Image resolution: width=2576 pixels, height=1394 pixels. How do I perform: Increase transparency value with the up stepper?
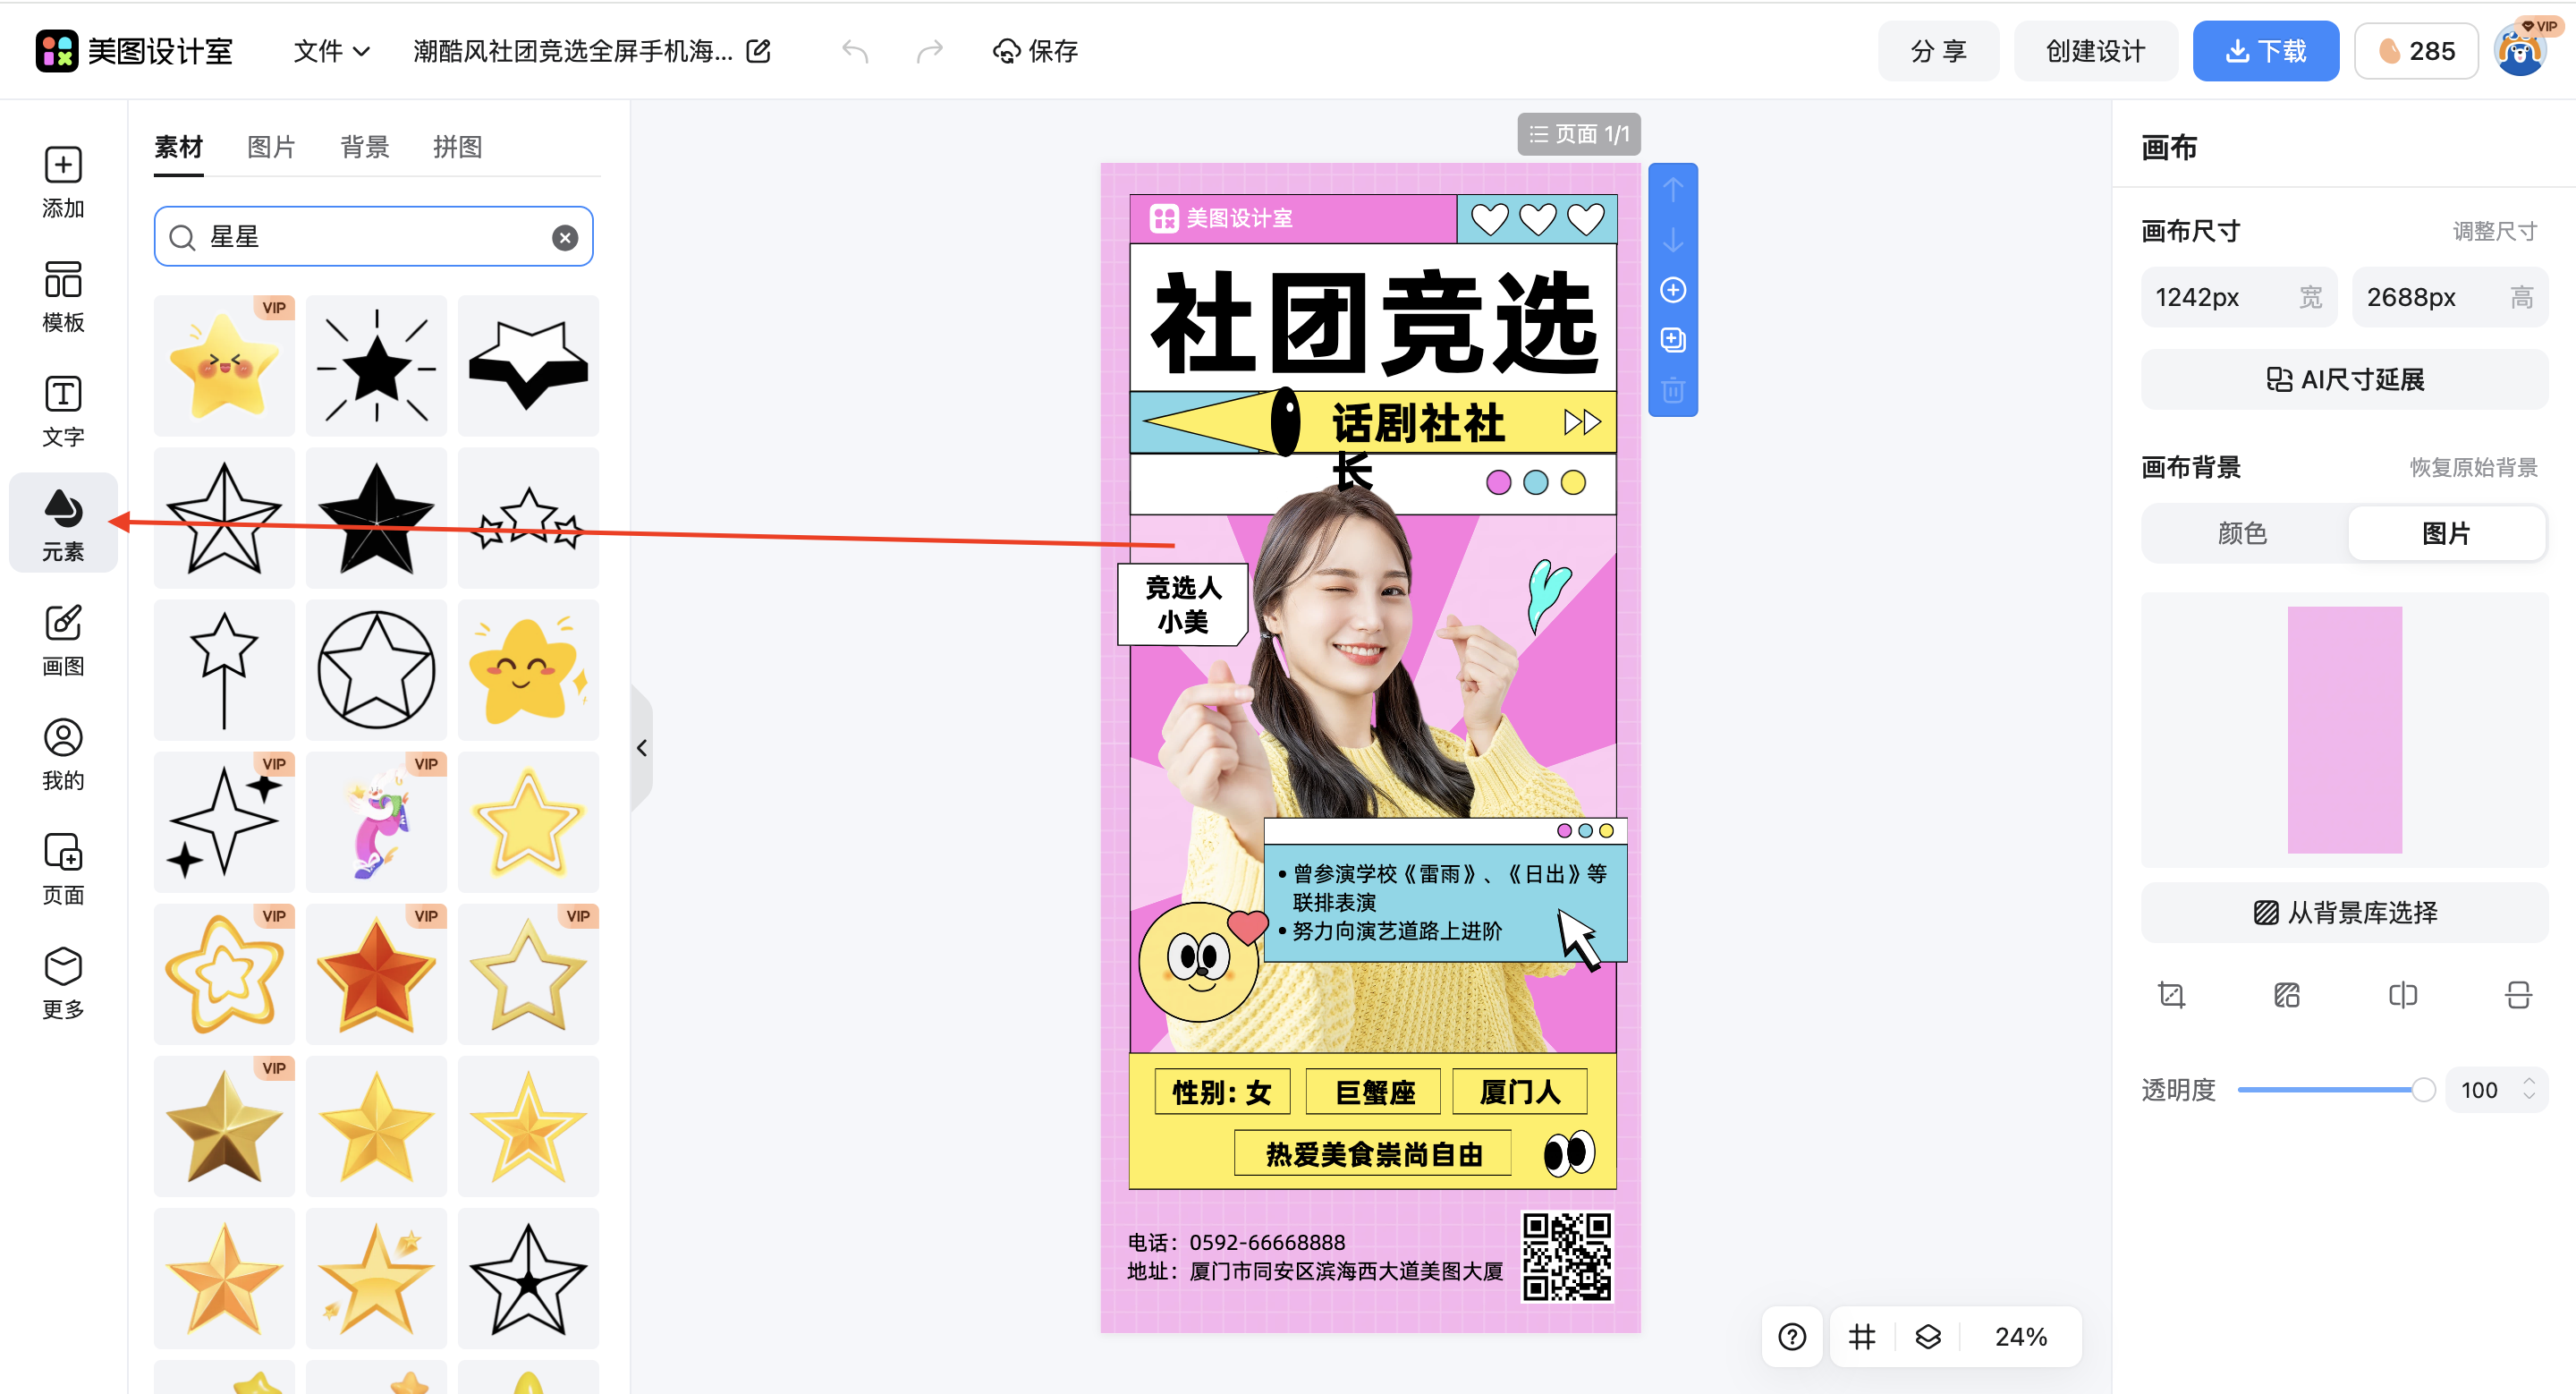coord(2530,1081)
